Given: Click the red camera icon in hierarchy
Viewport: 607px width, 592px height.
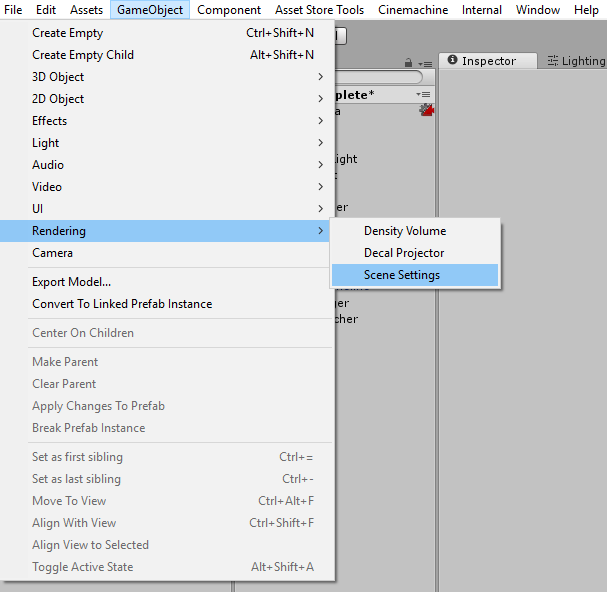Looking at the screenshot, I should point(426,111).
